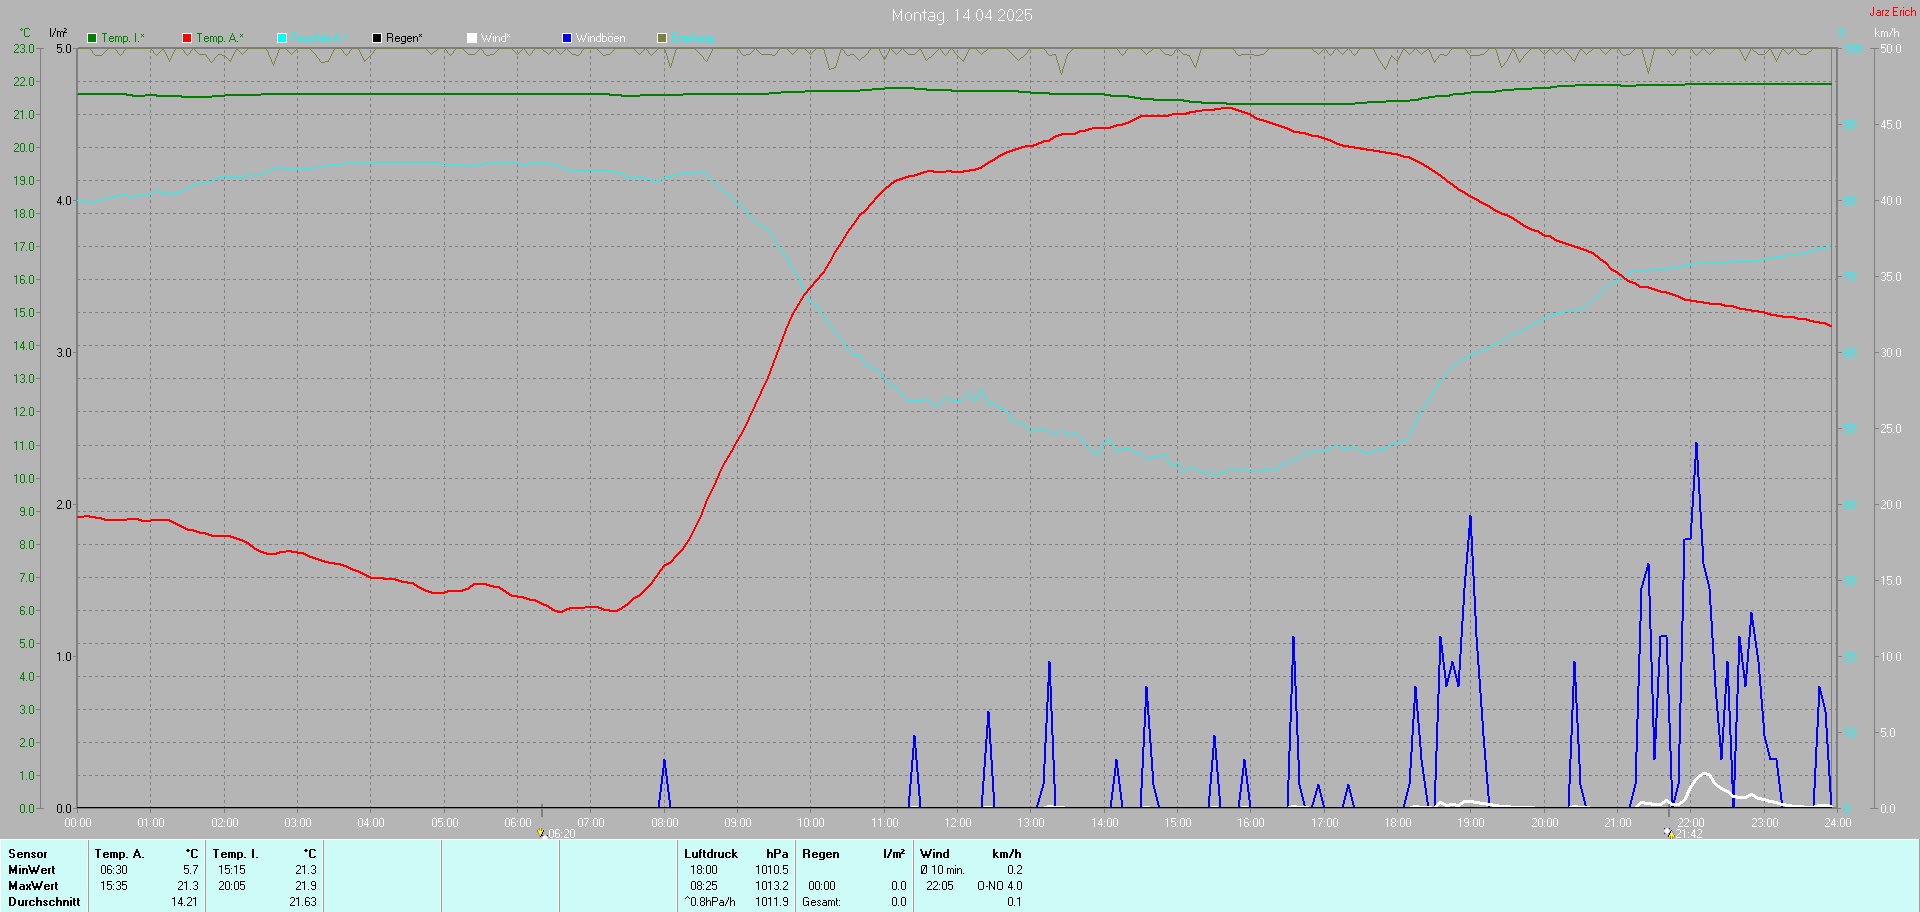
Task: Click the Luftdruck average value '1011.9'
Action: pyautogui.click(x=771, y=902)
